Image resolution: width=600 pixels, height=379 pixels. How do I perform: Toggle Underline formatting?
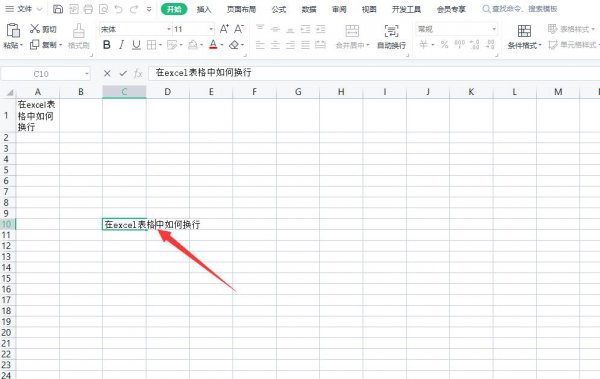(x=136, y=45)
